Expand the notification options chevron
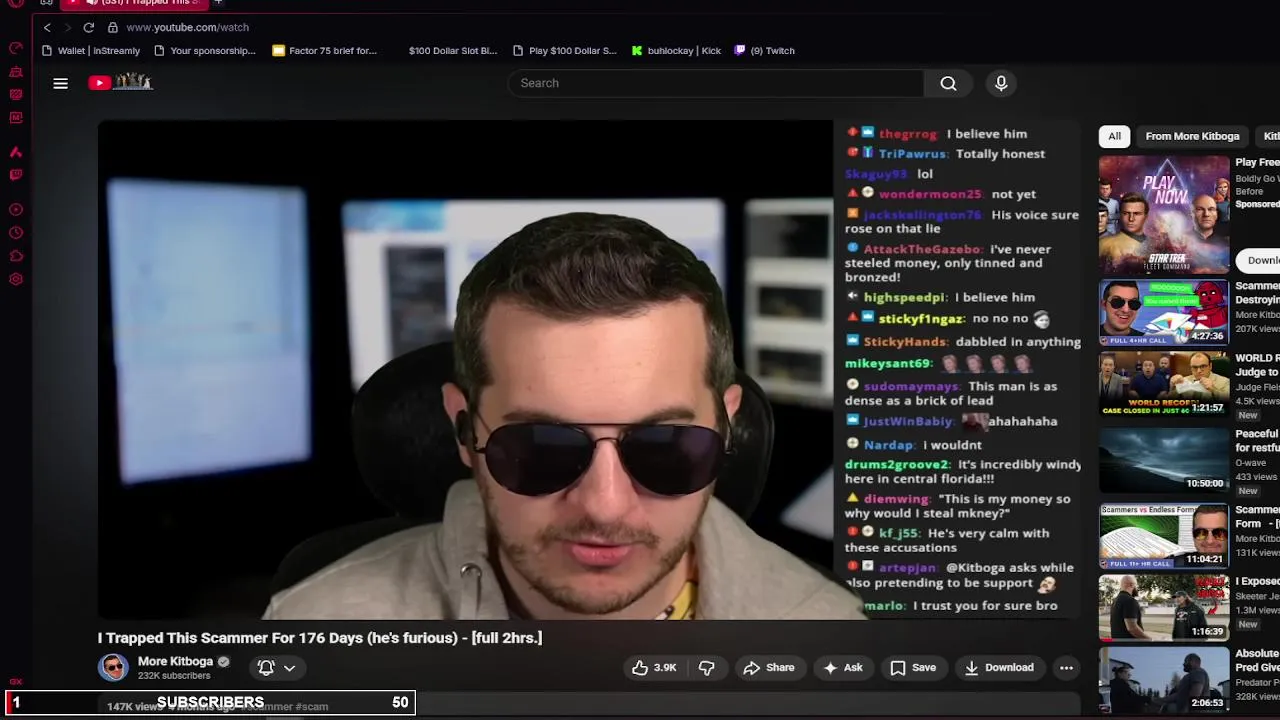This screenshot has width=1280, height=720. point(289,667)
